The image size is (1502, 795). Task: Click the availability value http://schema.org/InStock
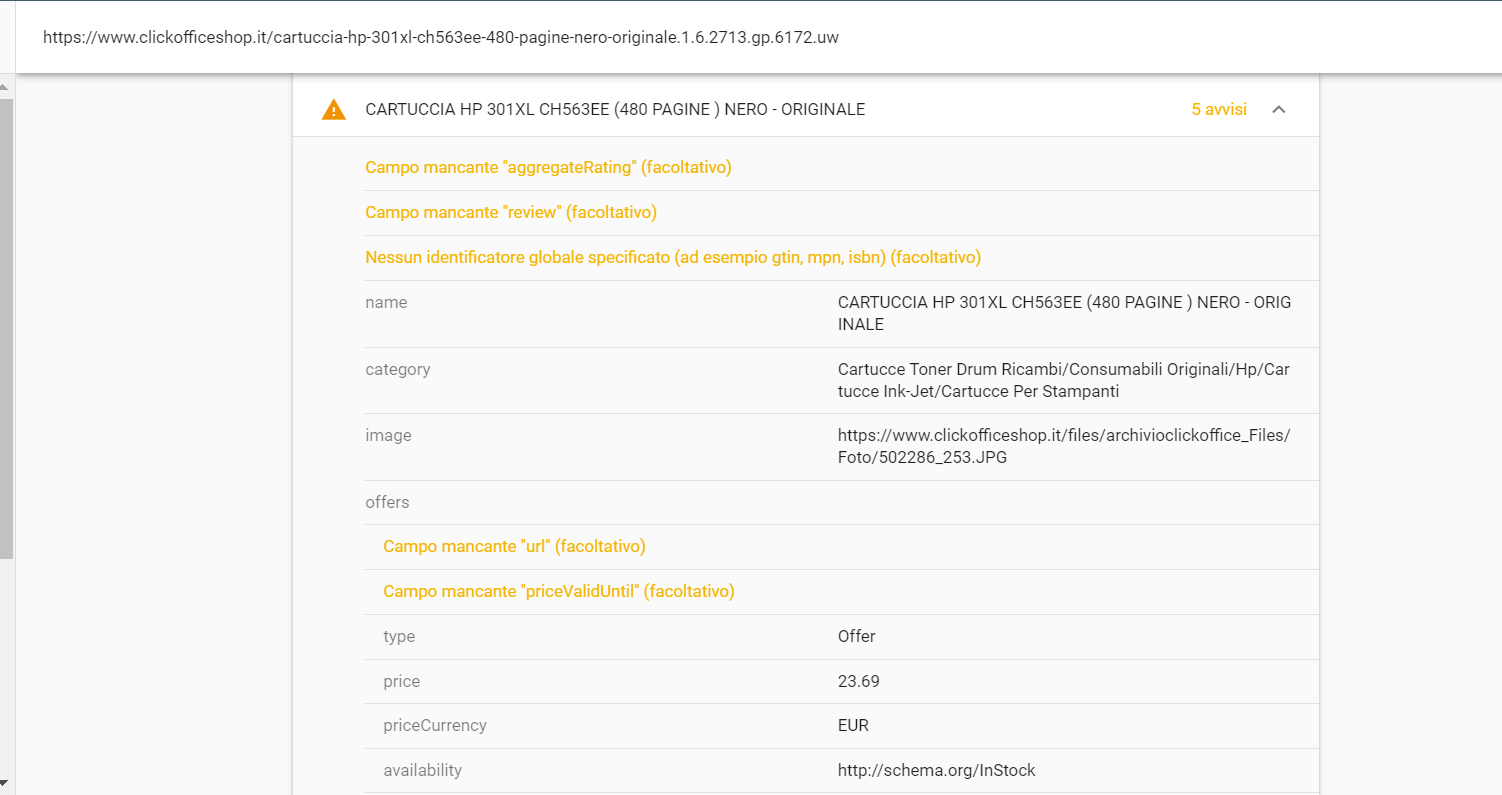click(x=937, y=771)
